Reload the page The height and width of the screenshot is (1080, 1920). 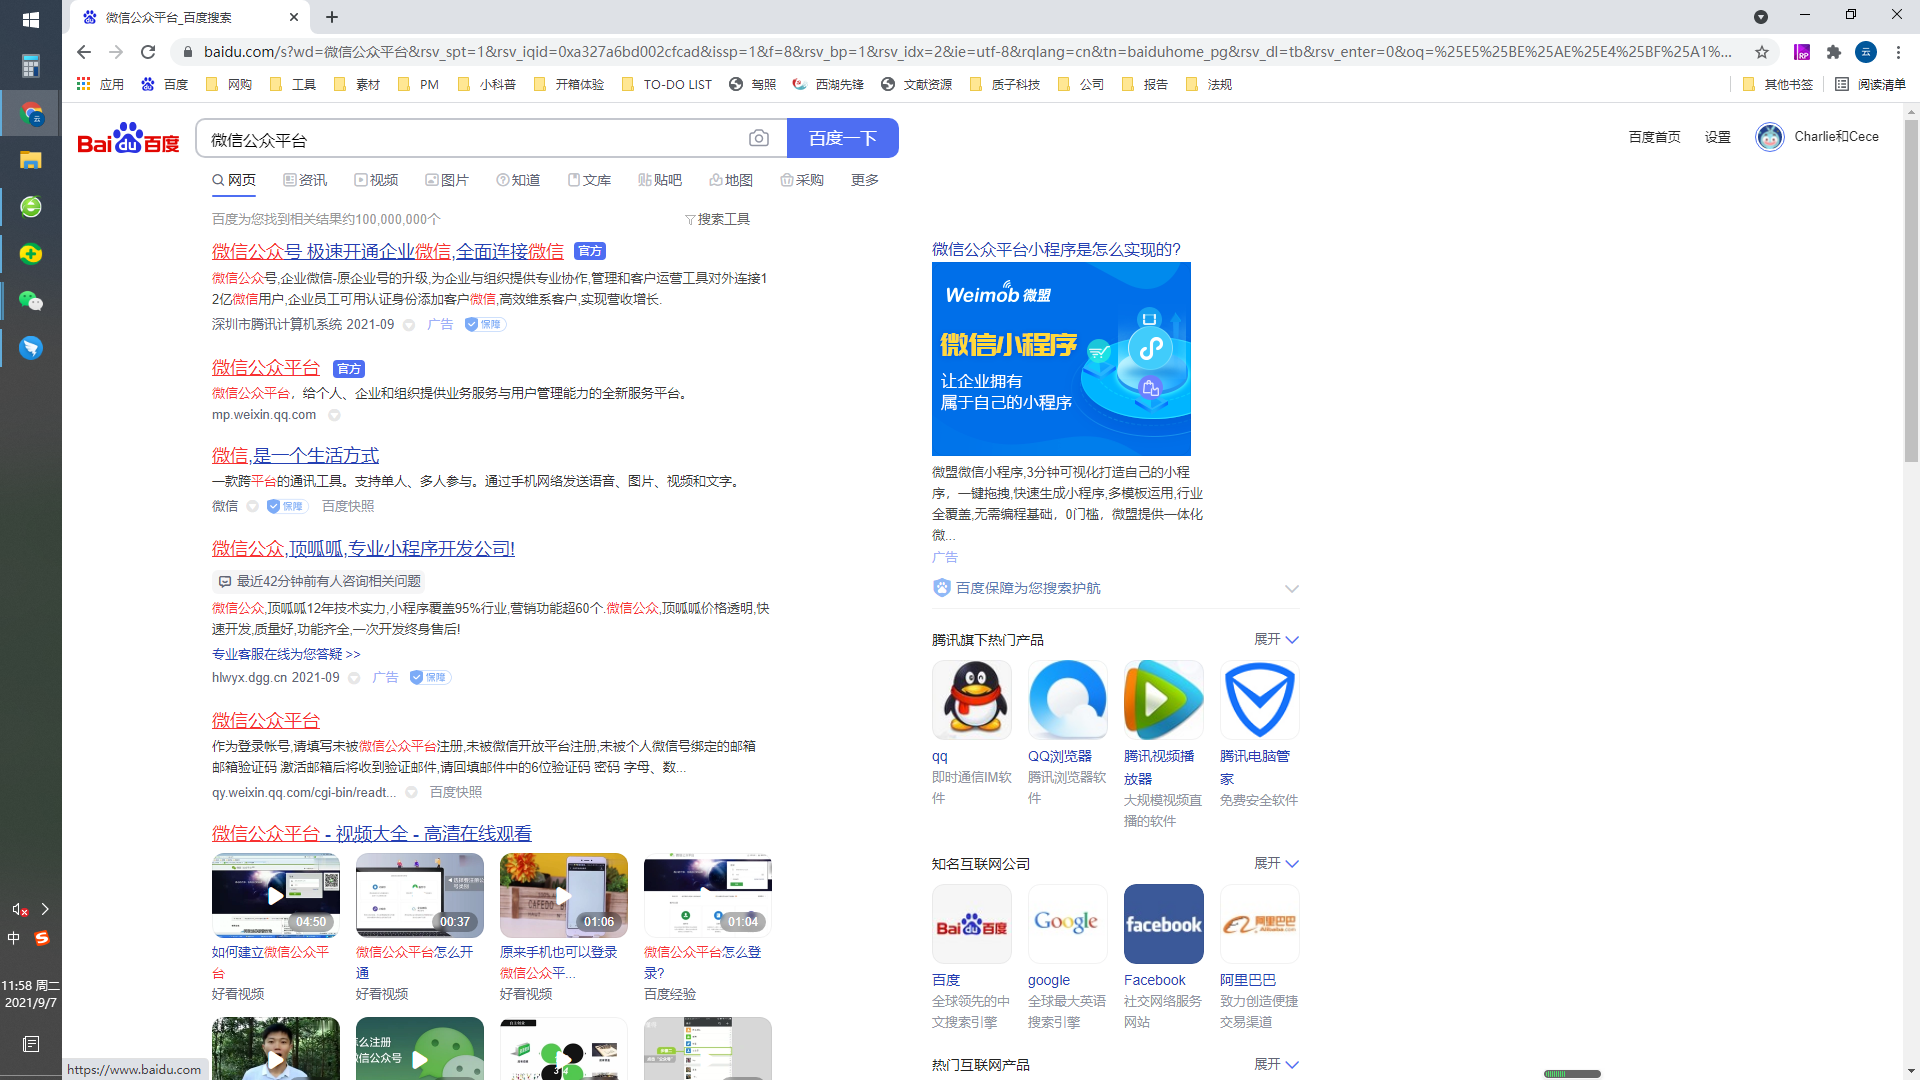coord(148,52)
